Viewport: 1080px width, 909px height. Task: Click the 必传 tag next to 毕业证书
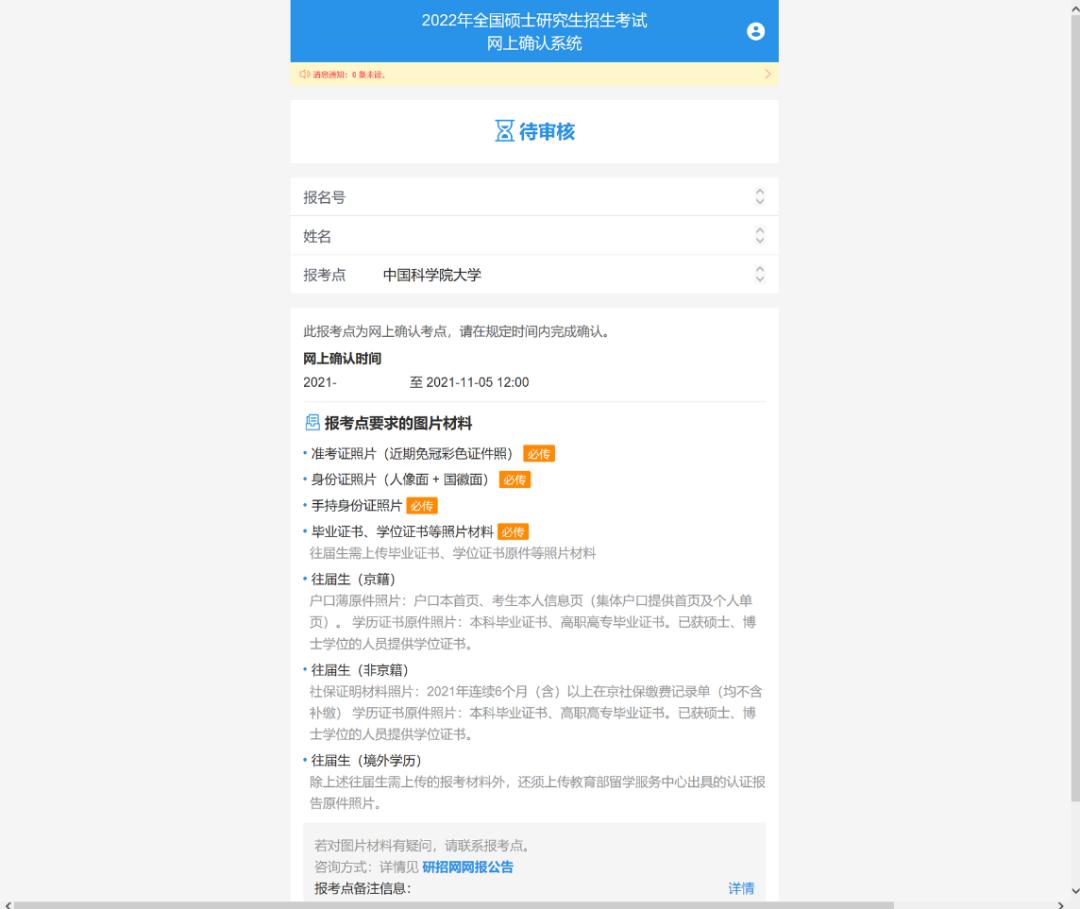coord(513,532)
